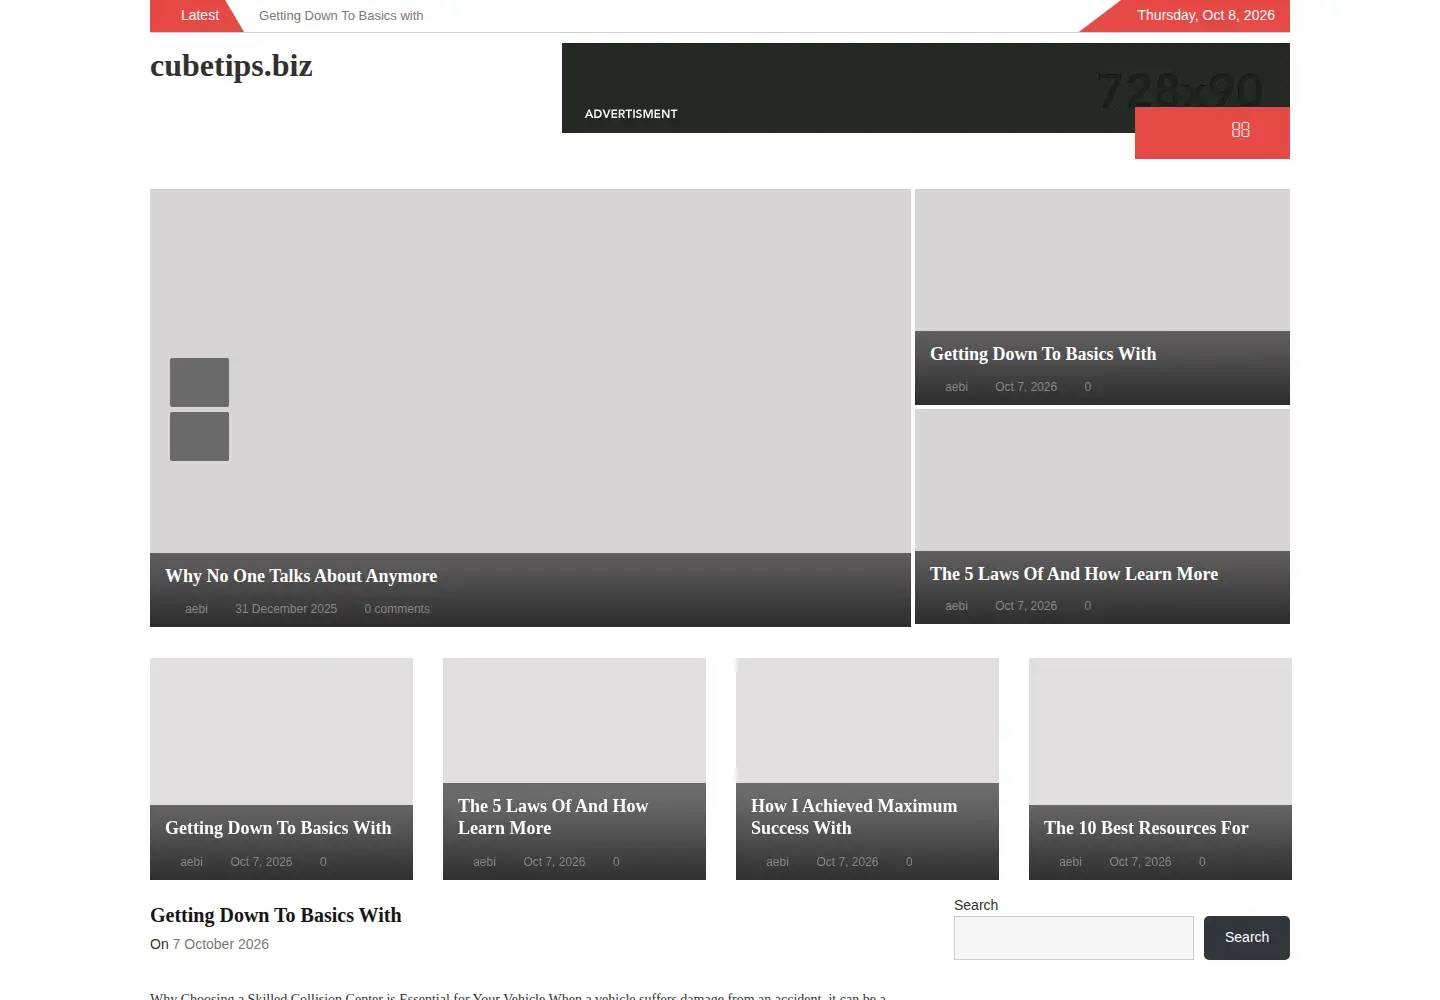The width and height of the screenshot is (1440, 1000).
Task: Click the upper gray slider arrow button
Action: pos(199,382)
